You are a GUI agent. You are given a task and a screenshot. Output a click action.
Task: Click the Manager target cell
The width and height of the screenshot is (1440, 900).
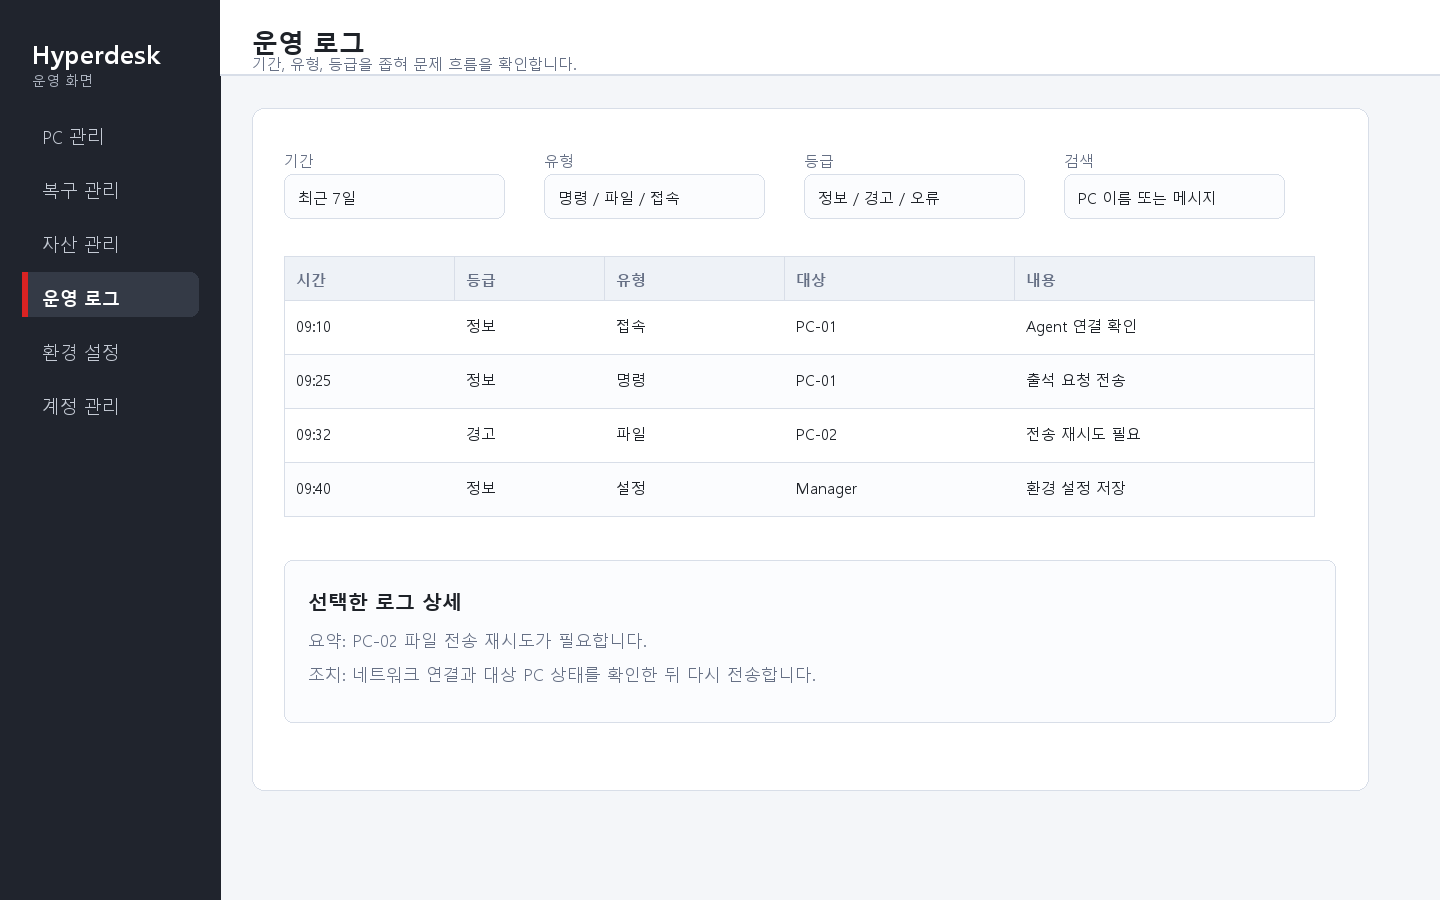click(899, 489)
